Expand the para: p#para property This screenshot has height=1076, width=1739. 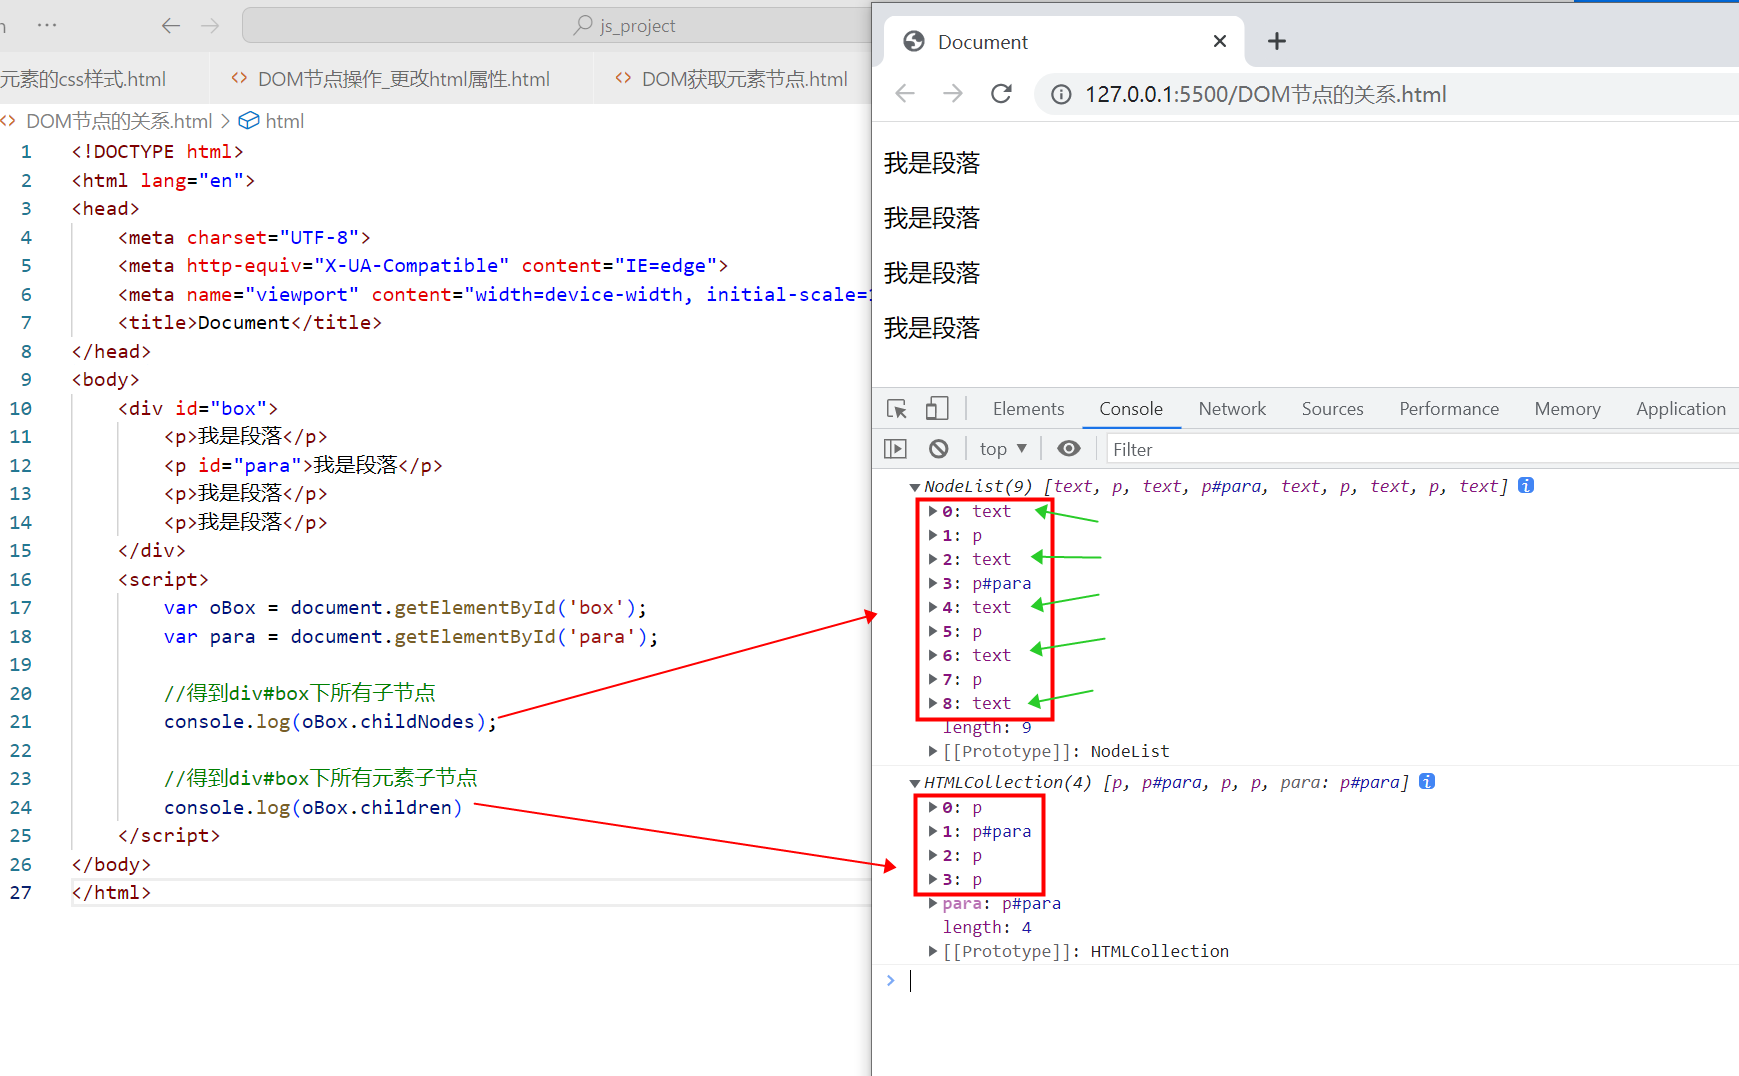tap(932, 903)
